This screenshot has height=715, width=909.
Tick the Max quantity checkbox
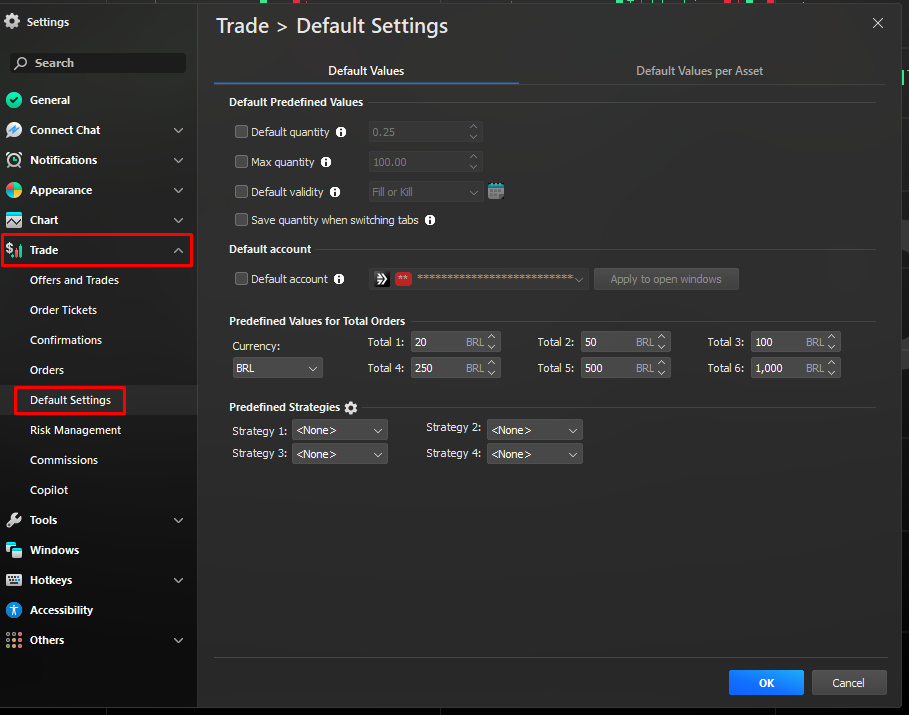241,162
